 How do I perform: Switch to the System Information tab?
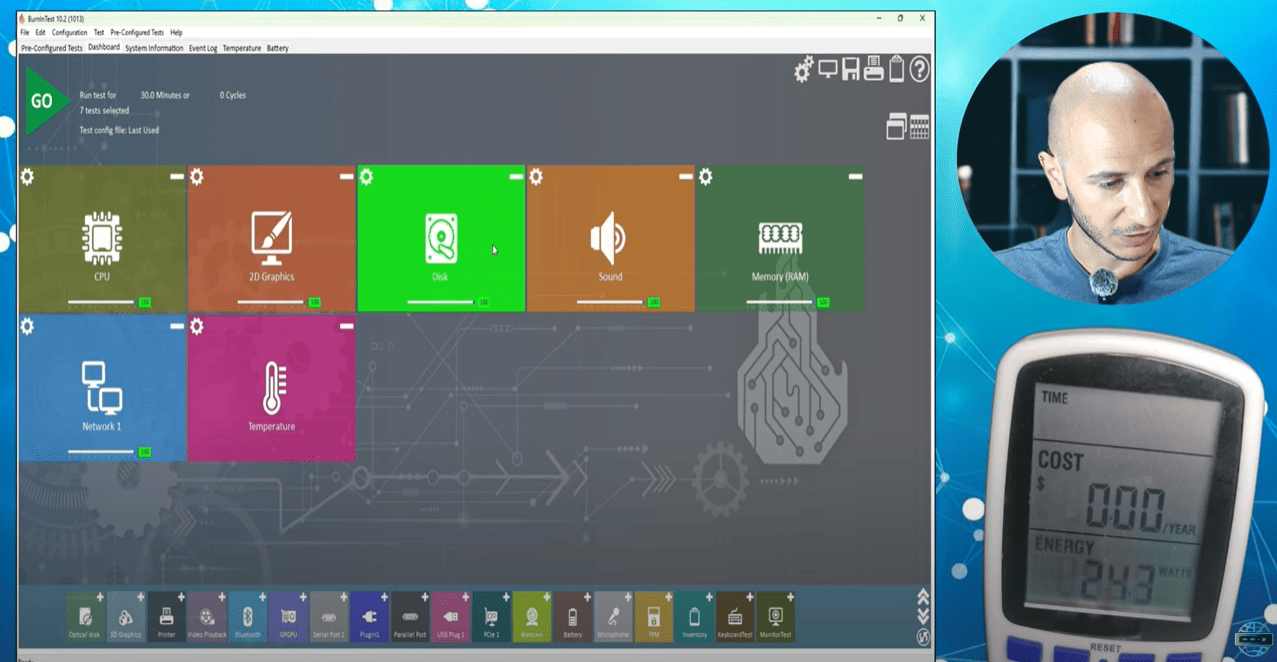coord(154,48)
